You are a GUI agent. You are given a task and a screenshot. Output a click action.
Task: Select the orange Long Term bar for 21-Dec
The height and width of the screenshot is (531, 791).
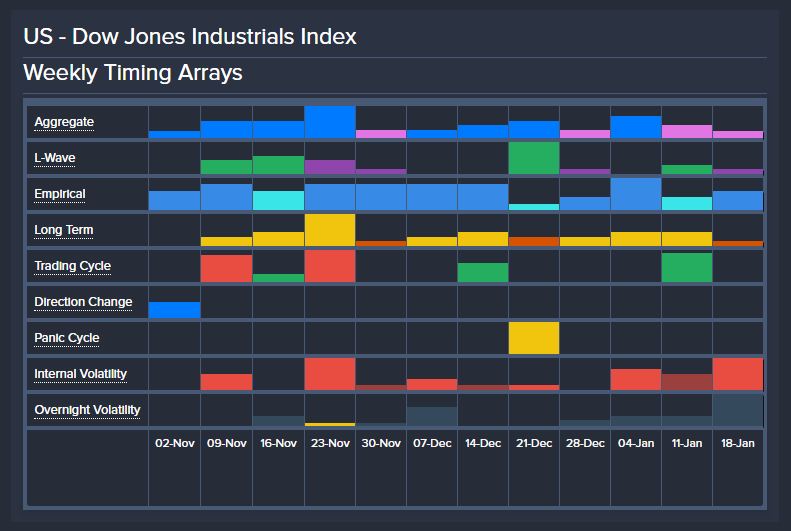[534, 242]
